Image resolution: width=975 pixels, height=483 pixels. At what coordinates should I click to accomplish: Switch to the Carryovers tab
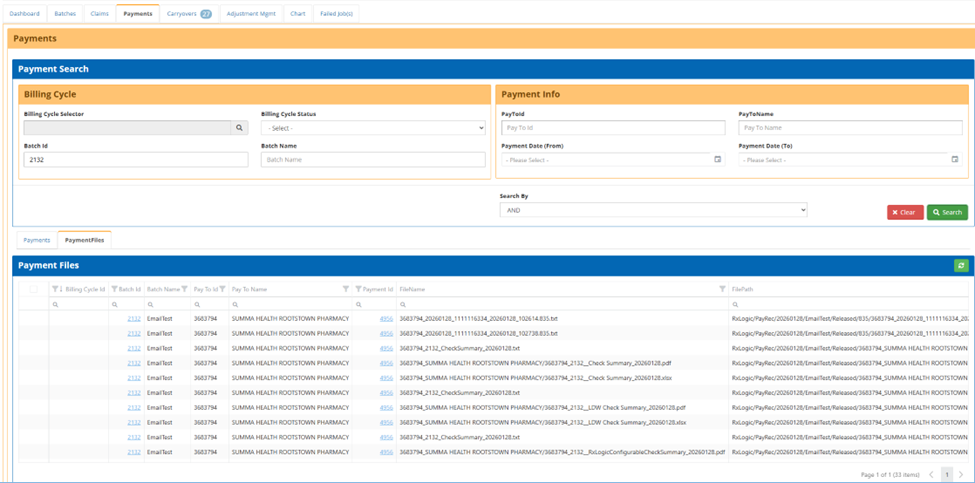(x=188, y=14)
